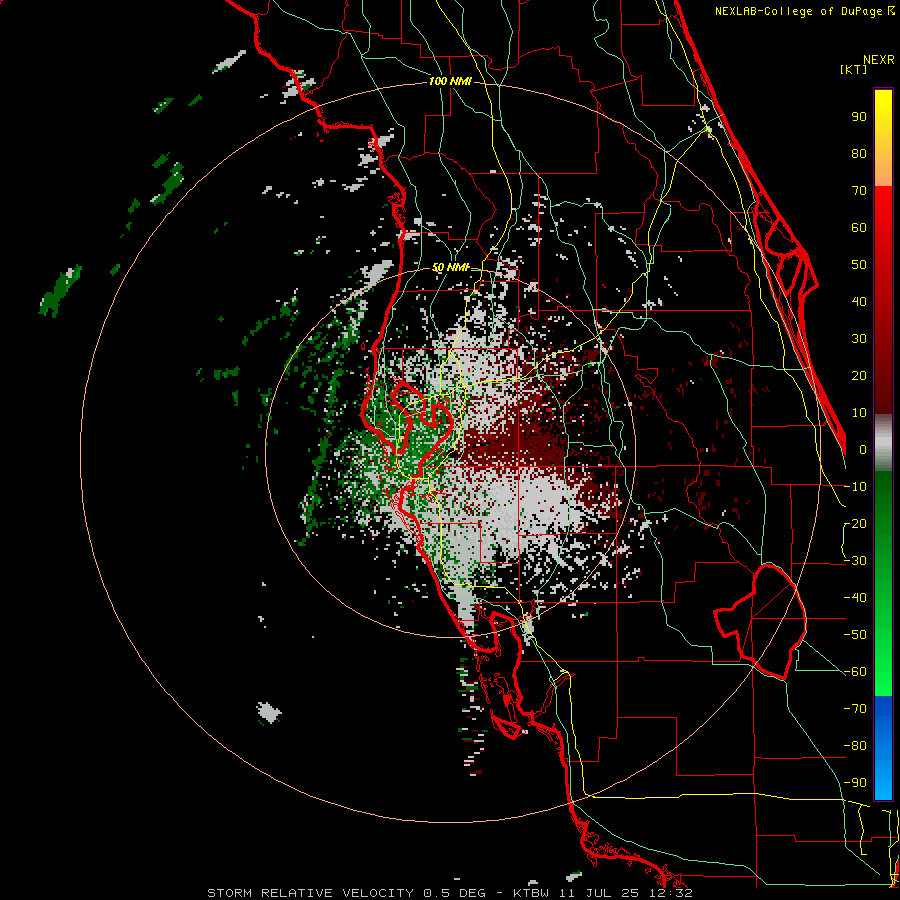Click the -50 value on velocity scale
Viewport: 900px width, 900px height.
(855, 635)
